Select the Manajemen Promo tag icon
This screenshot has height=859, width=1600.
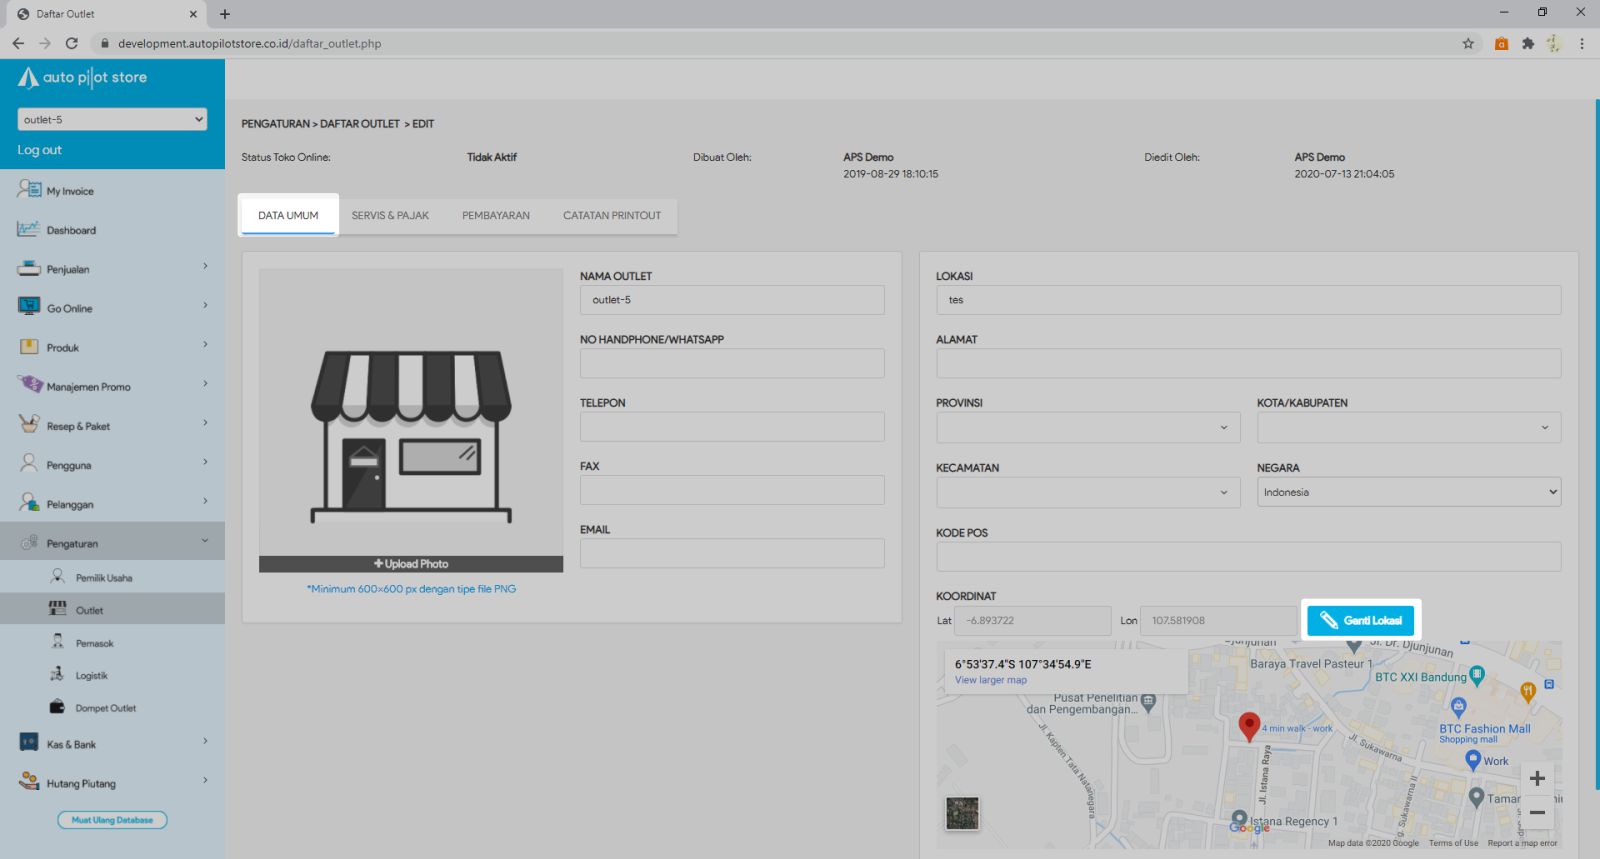[x=30, y=385]
